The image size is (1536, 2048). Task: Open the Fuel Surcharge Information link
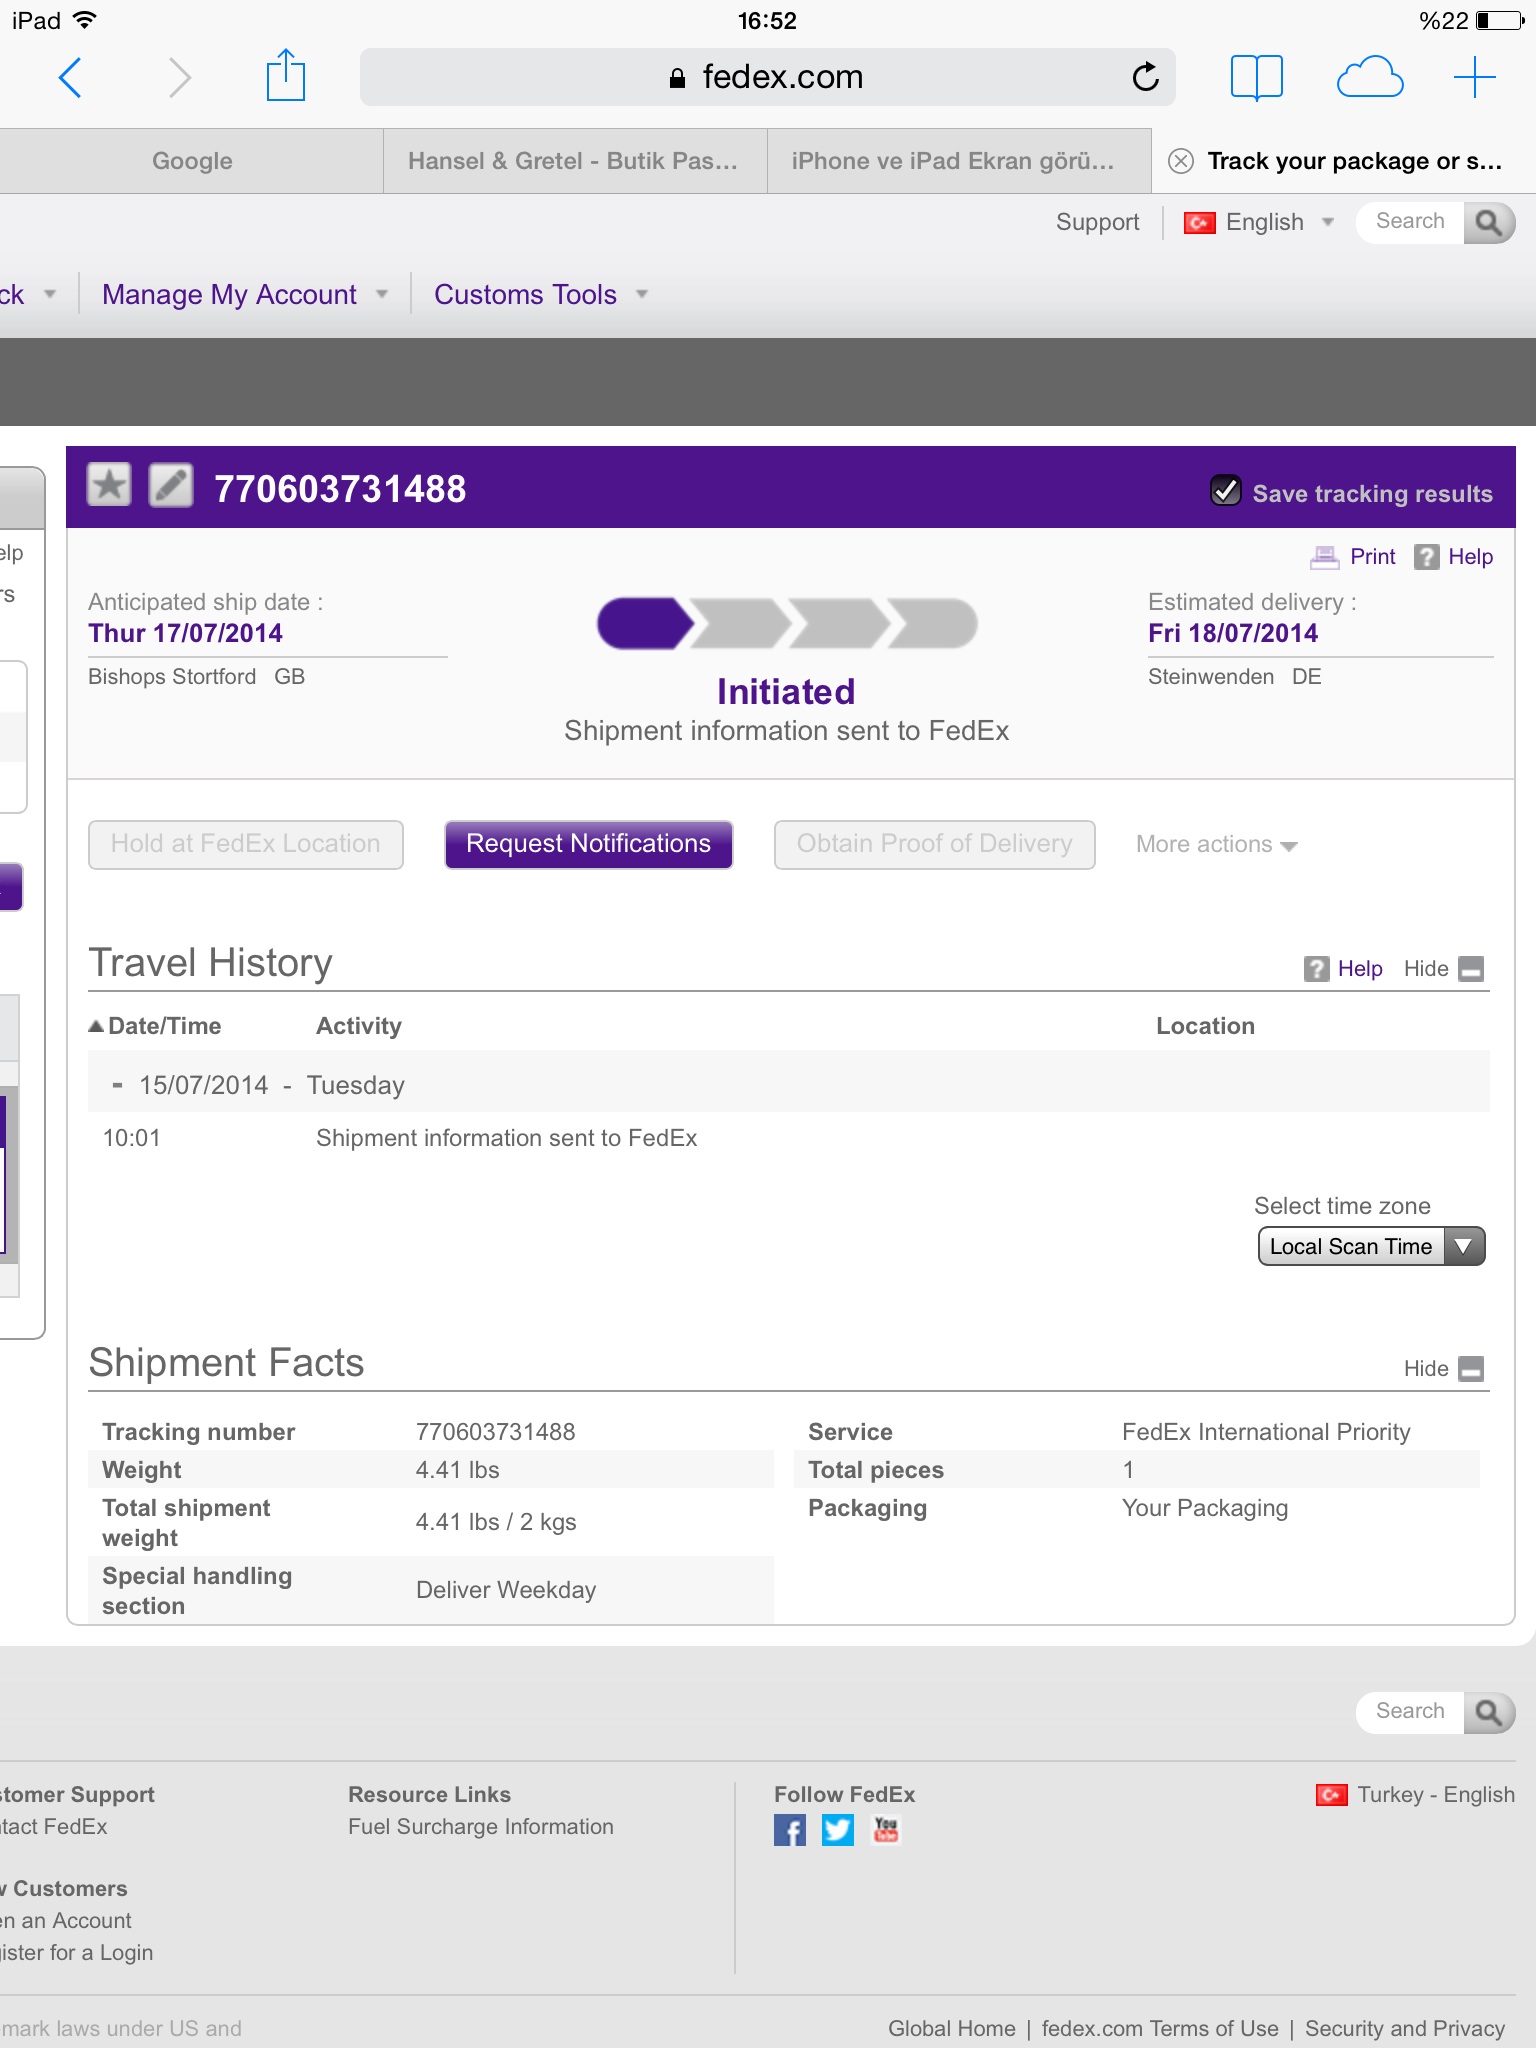point(481,1827)
